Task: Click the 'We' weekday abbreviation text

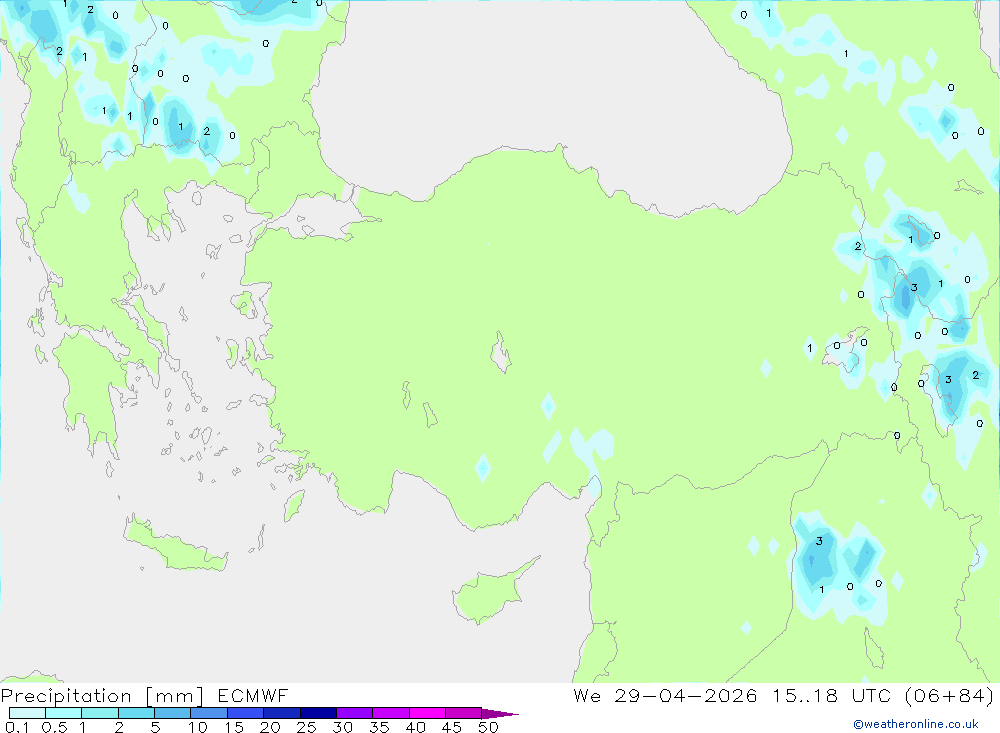Action: pyautogui.click(x=587, y=695)
